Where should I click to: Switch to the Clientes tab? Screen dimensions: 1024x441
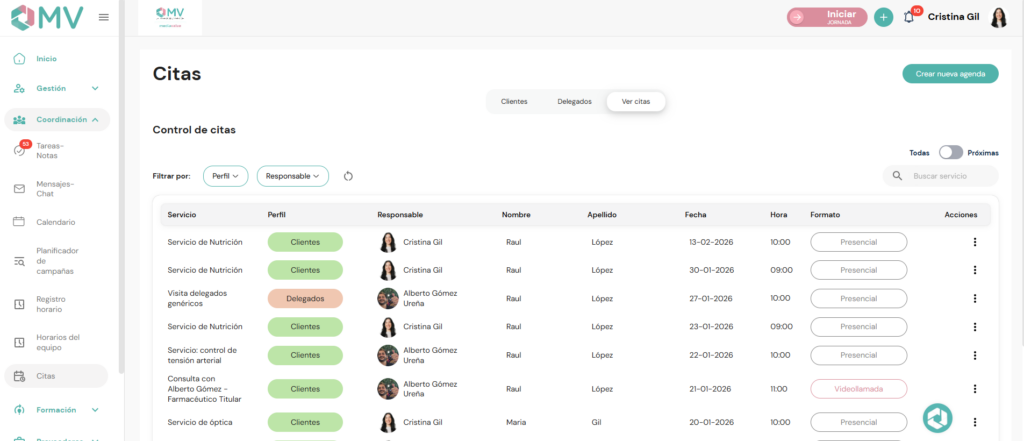[514, 101]
